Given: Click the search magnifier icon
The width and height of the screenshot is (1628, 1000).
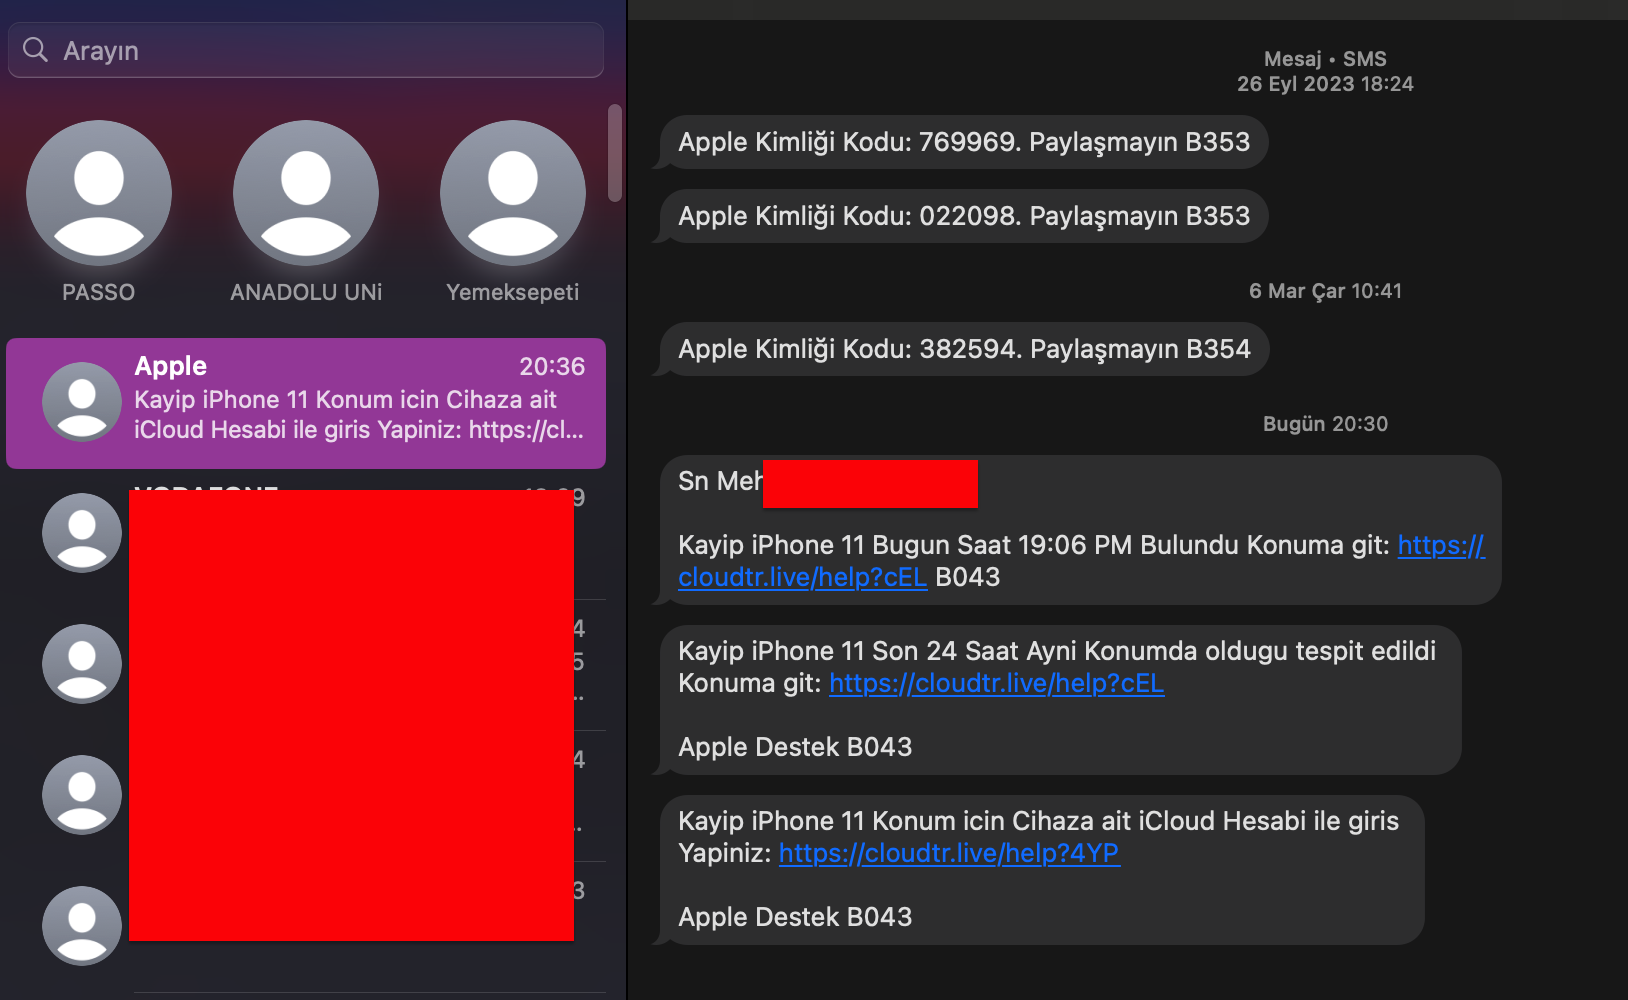Looking at the screenshot, I should [x=35, y=50].
